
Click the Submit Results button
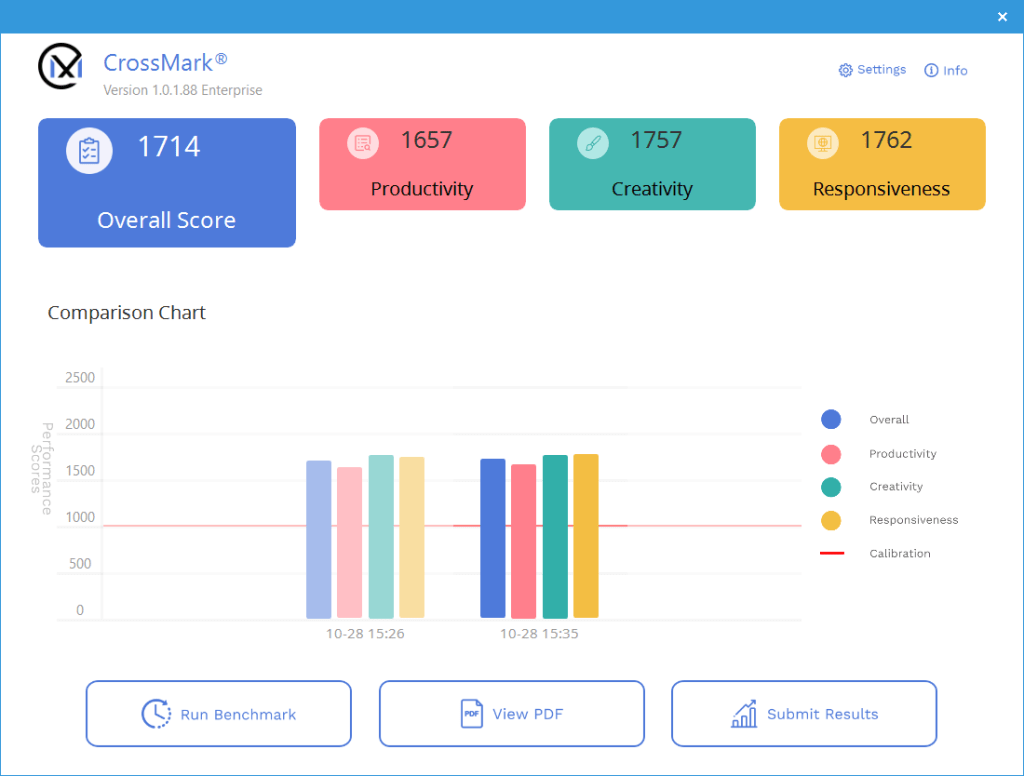coord(804,713)
